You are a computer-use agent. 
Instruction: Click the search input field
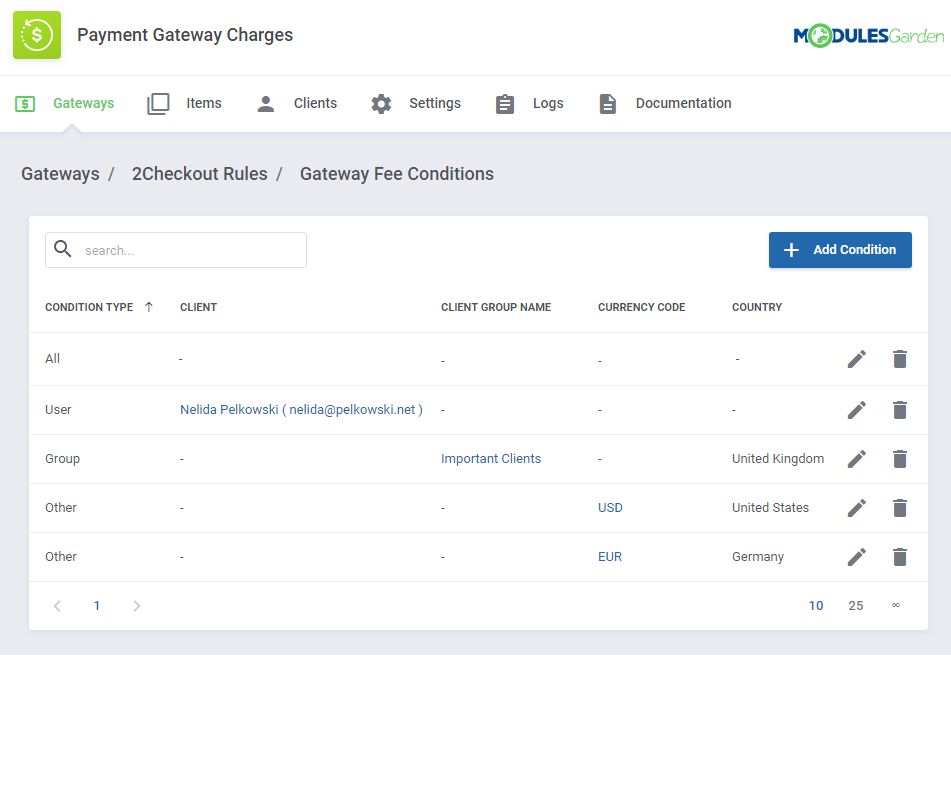[x=176, y=250]
